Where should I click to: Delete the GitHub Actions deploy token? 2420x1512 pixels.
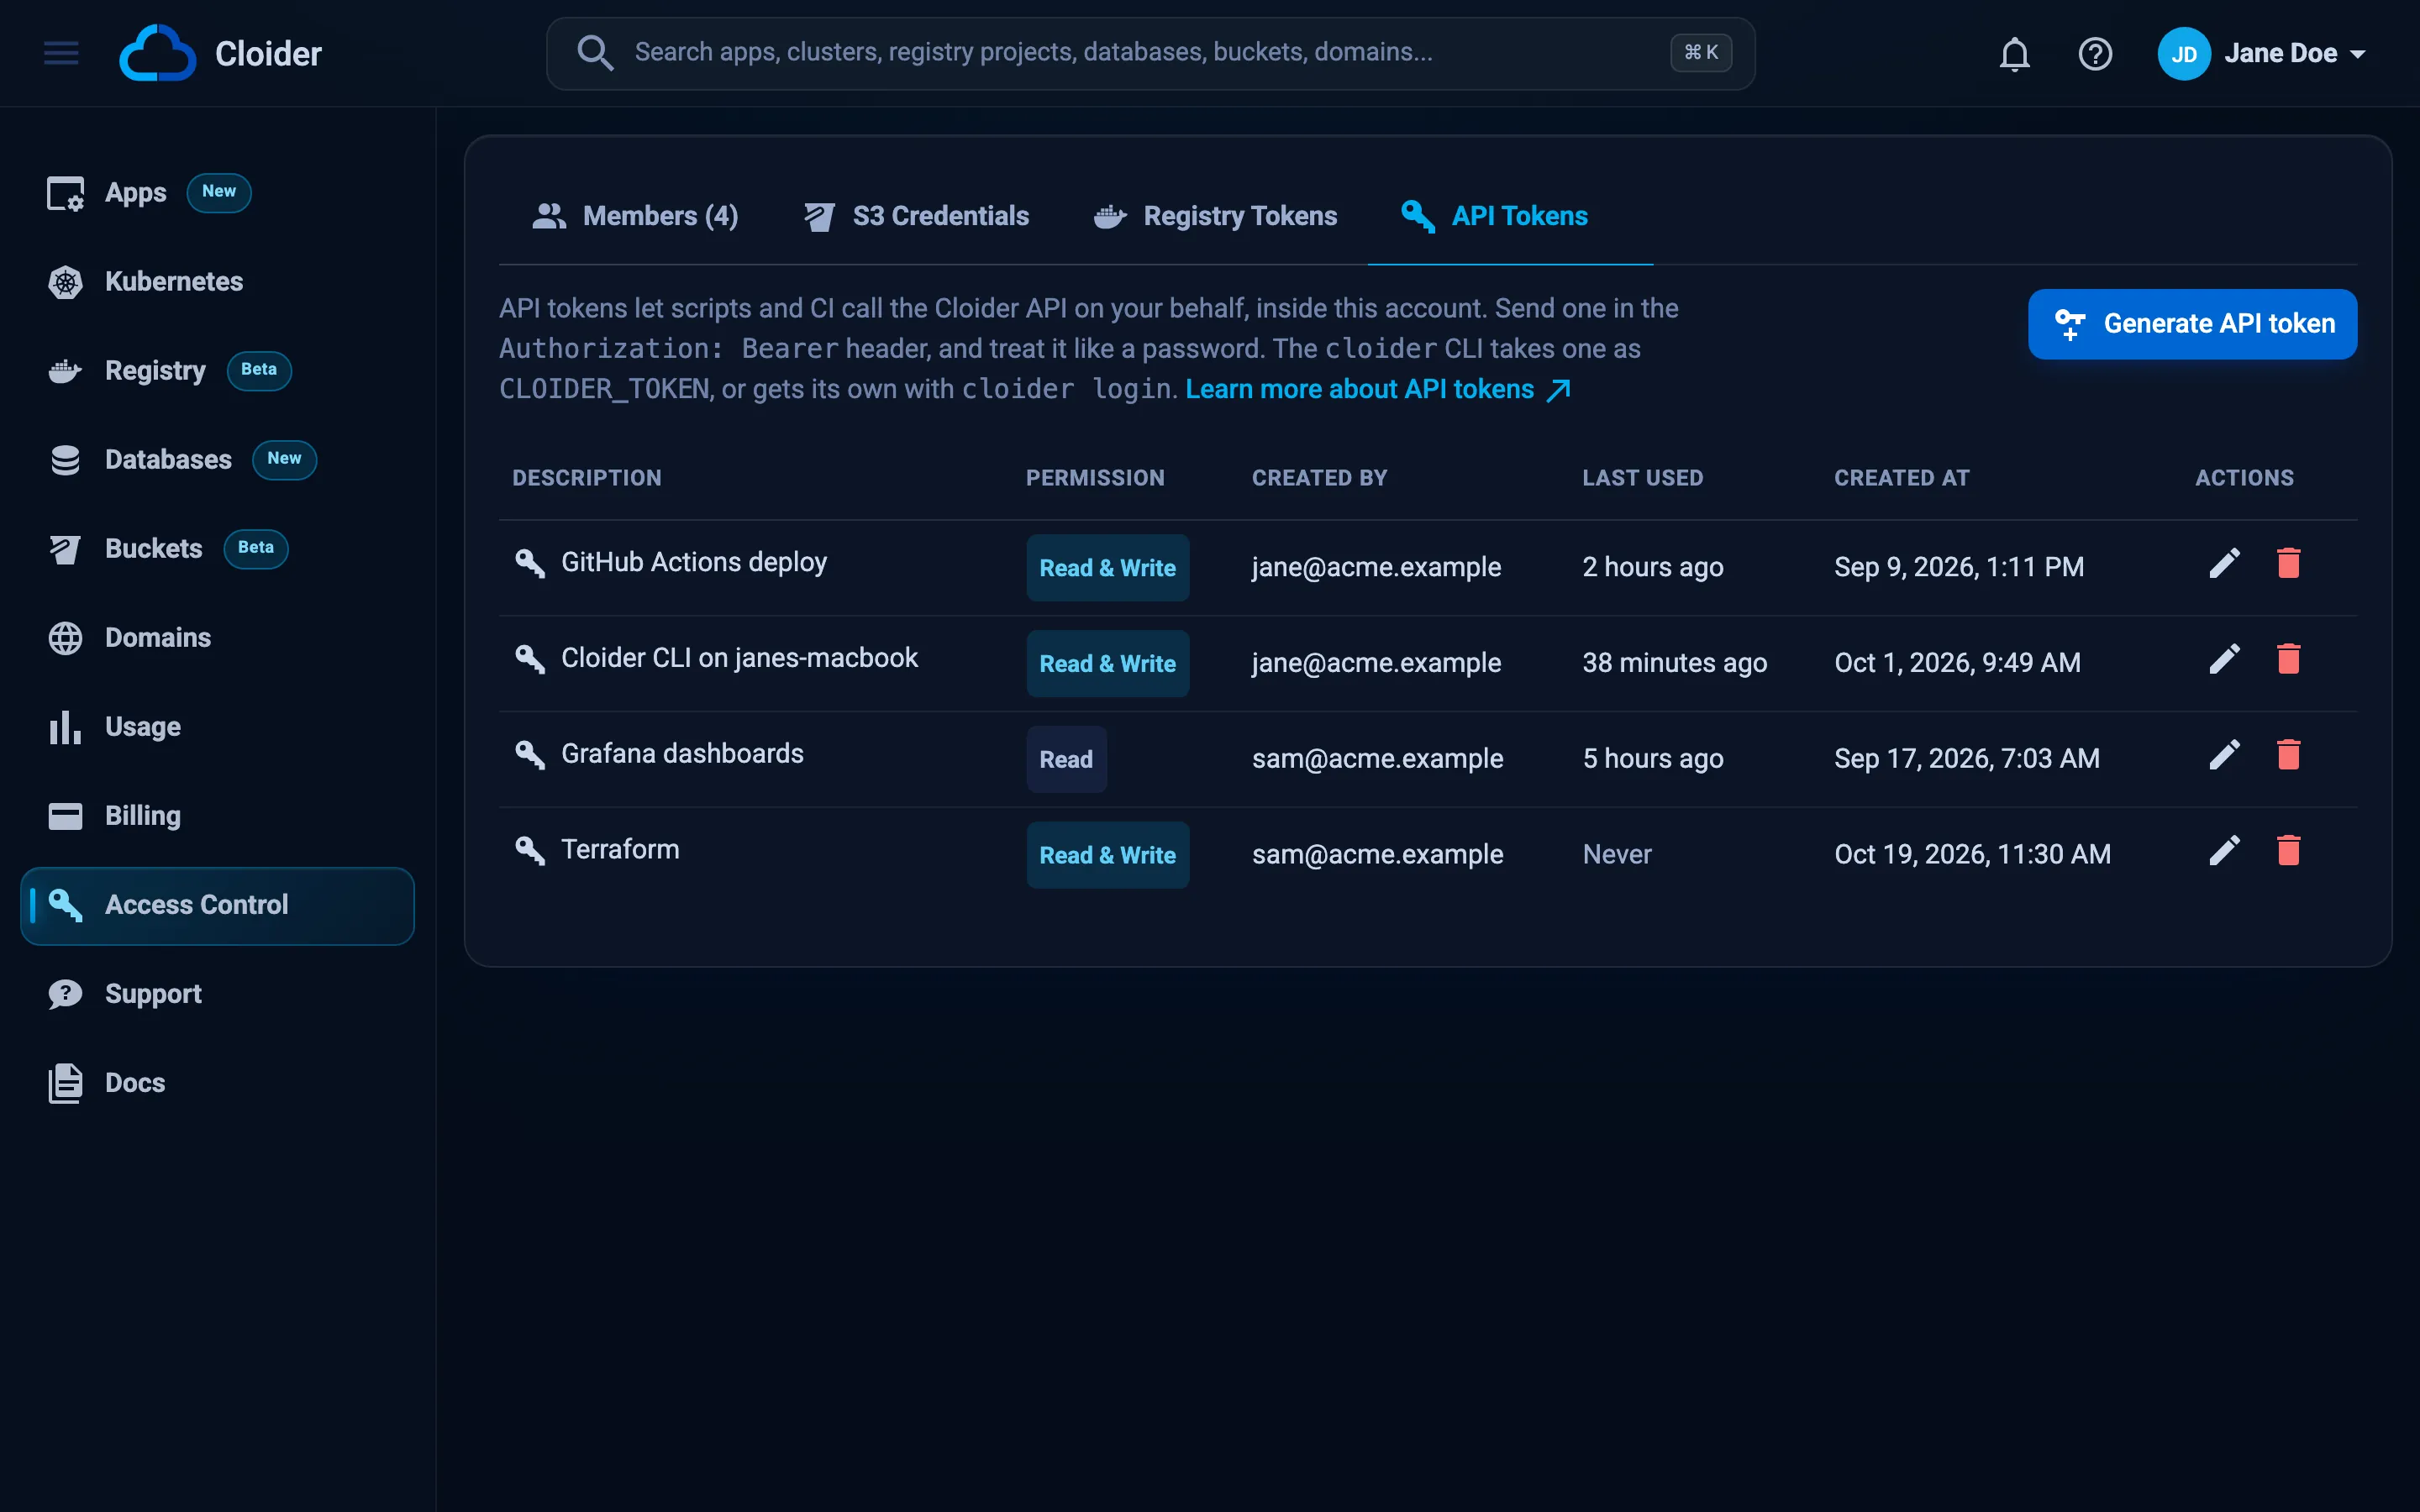click(x=2288, y=563)
